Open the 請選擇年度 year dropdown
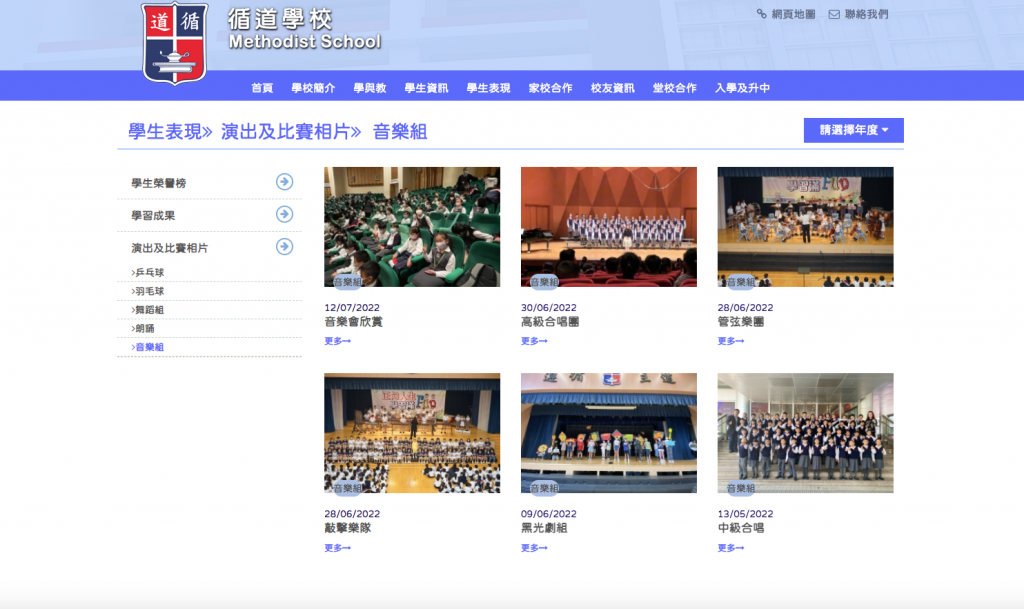 pyautogui.click(x=853, y=130)
